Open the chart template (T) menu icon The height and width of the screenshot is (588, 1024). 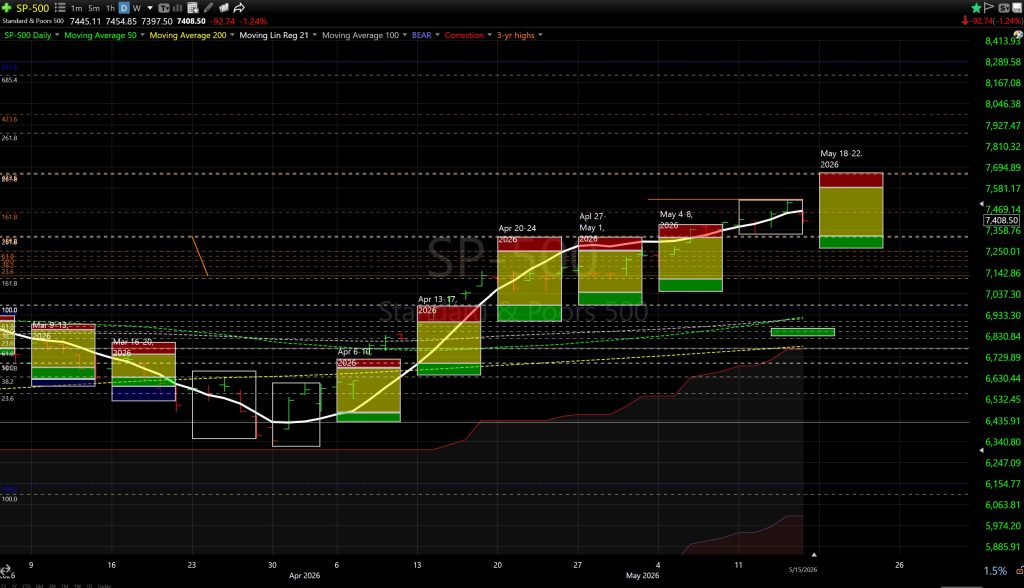pyautogui.click(x=164, y=8)
